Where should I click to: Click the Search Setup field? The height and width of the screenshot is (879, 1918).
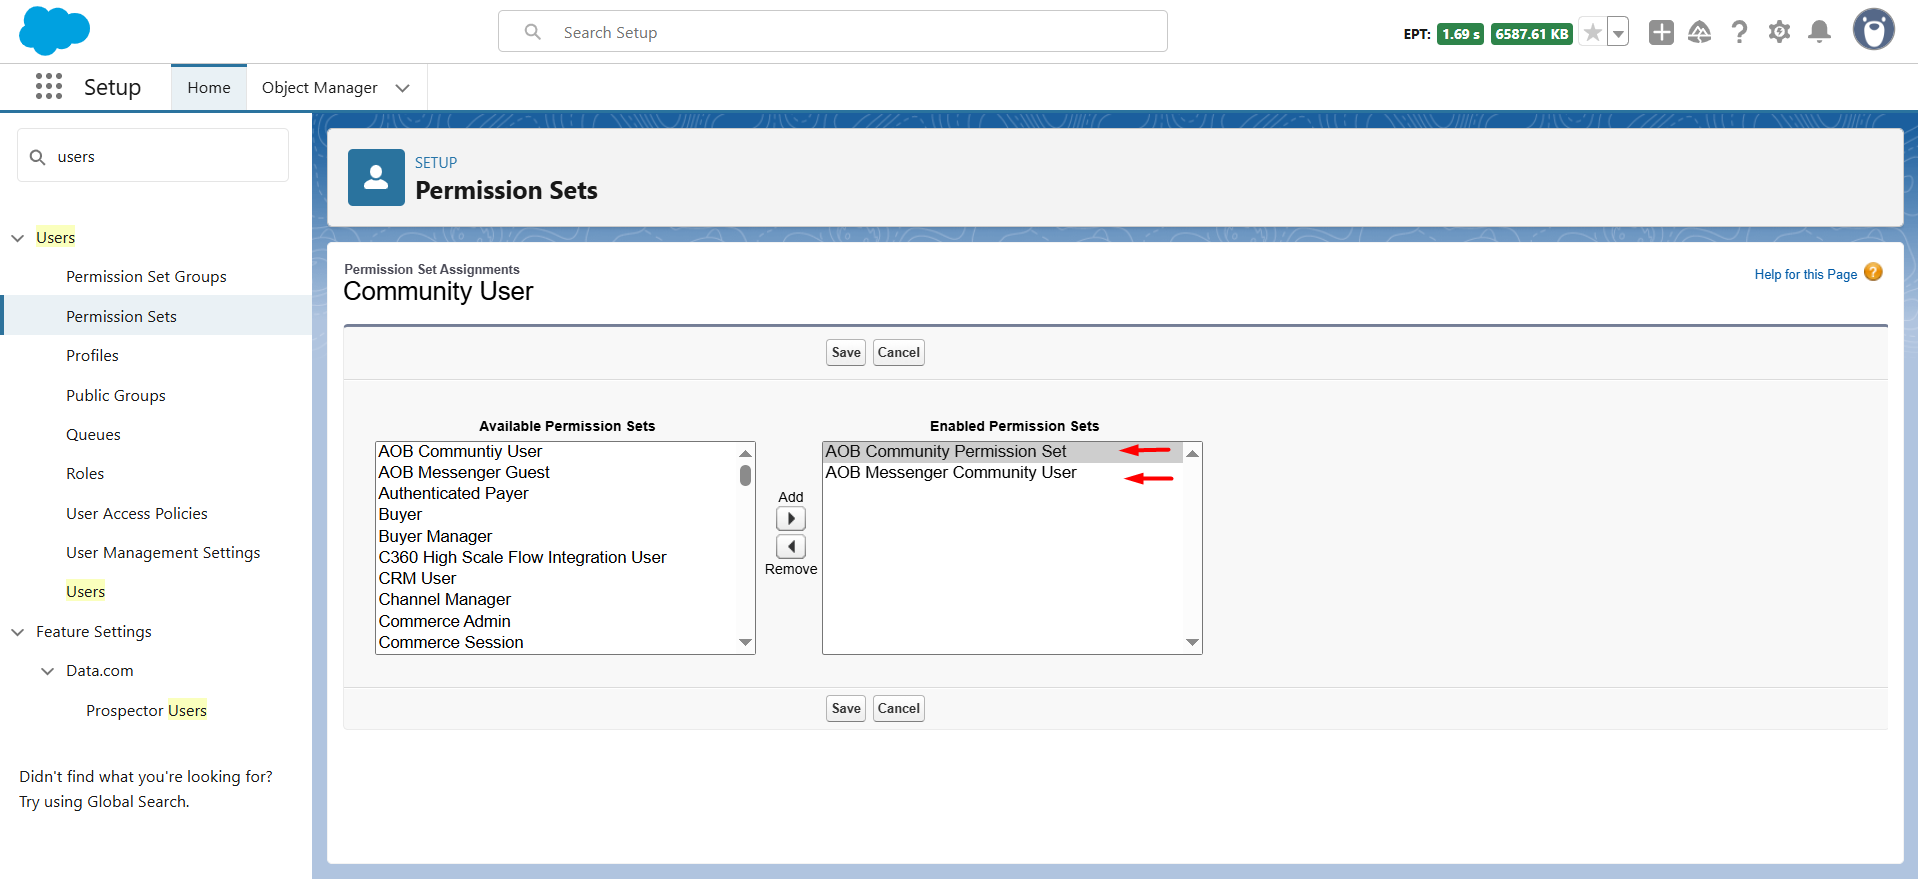(833, 32)
